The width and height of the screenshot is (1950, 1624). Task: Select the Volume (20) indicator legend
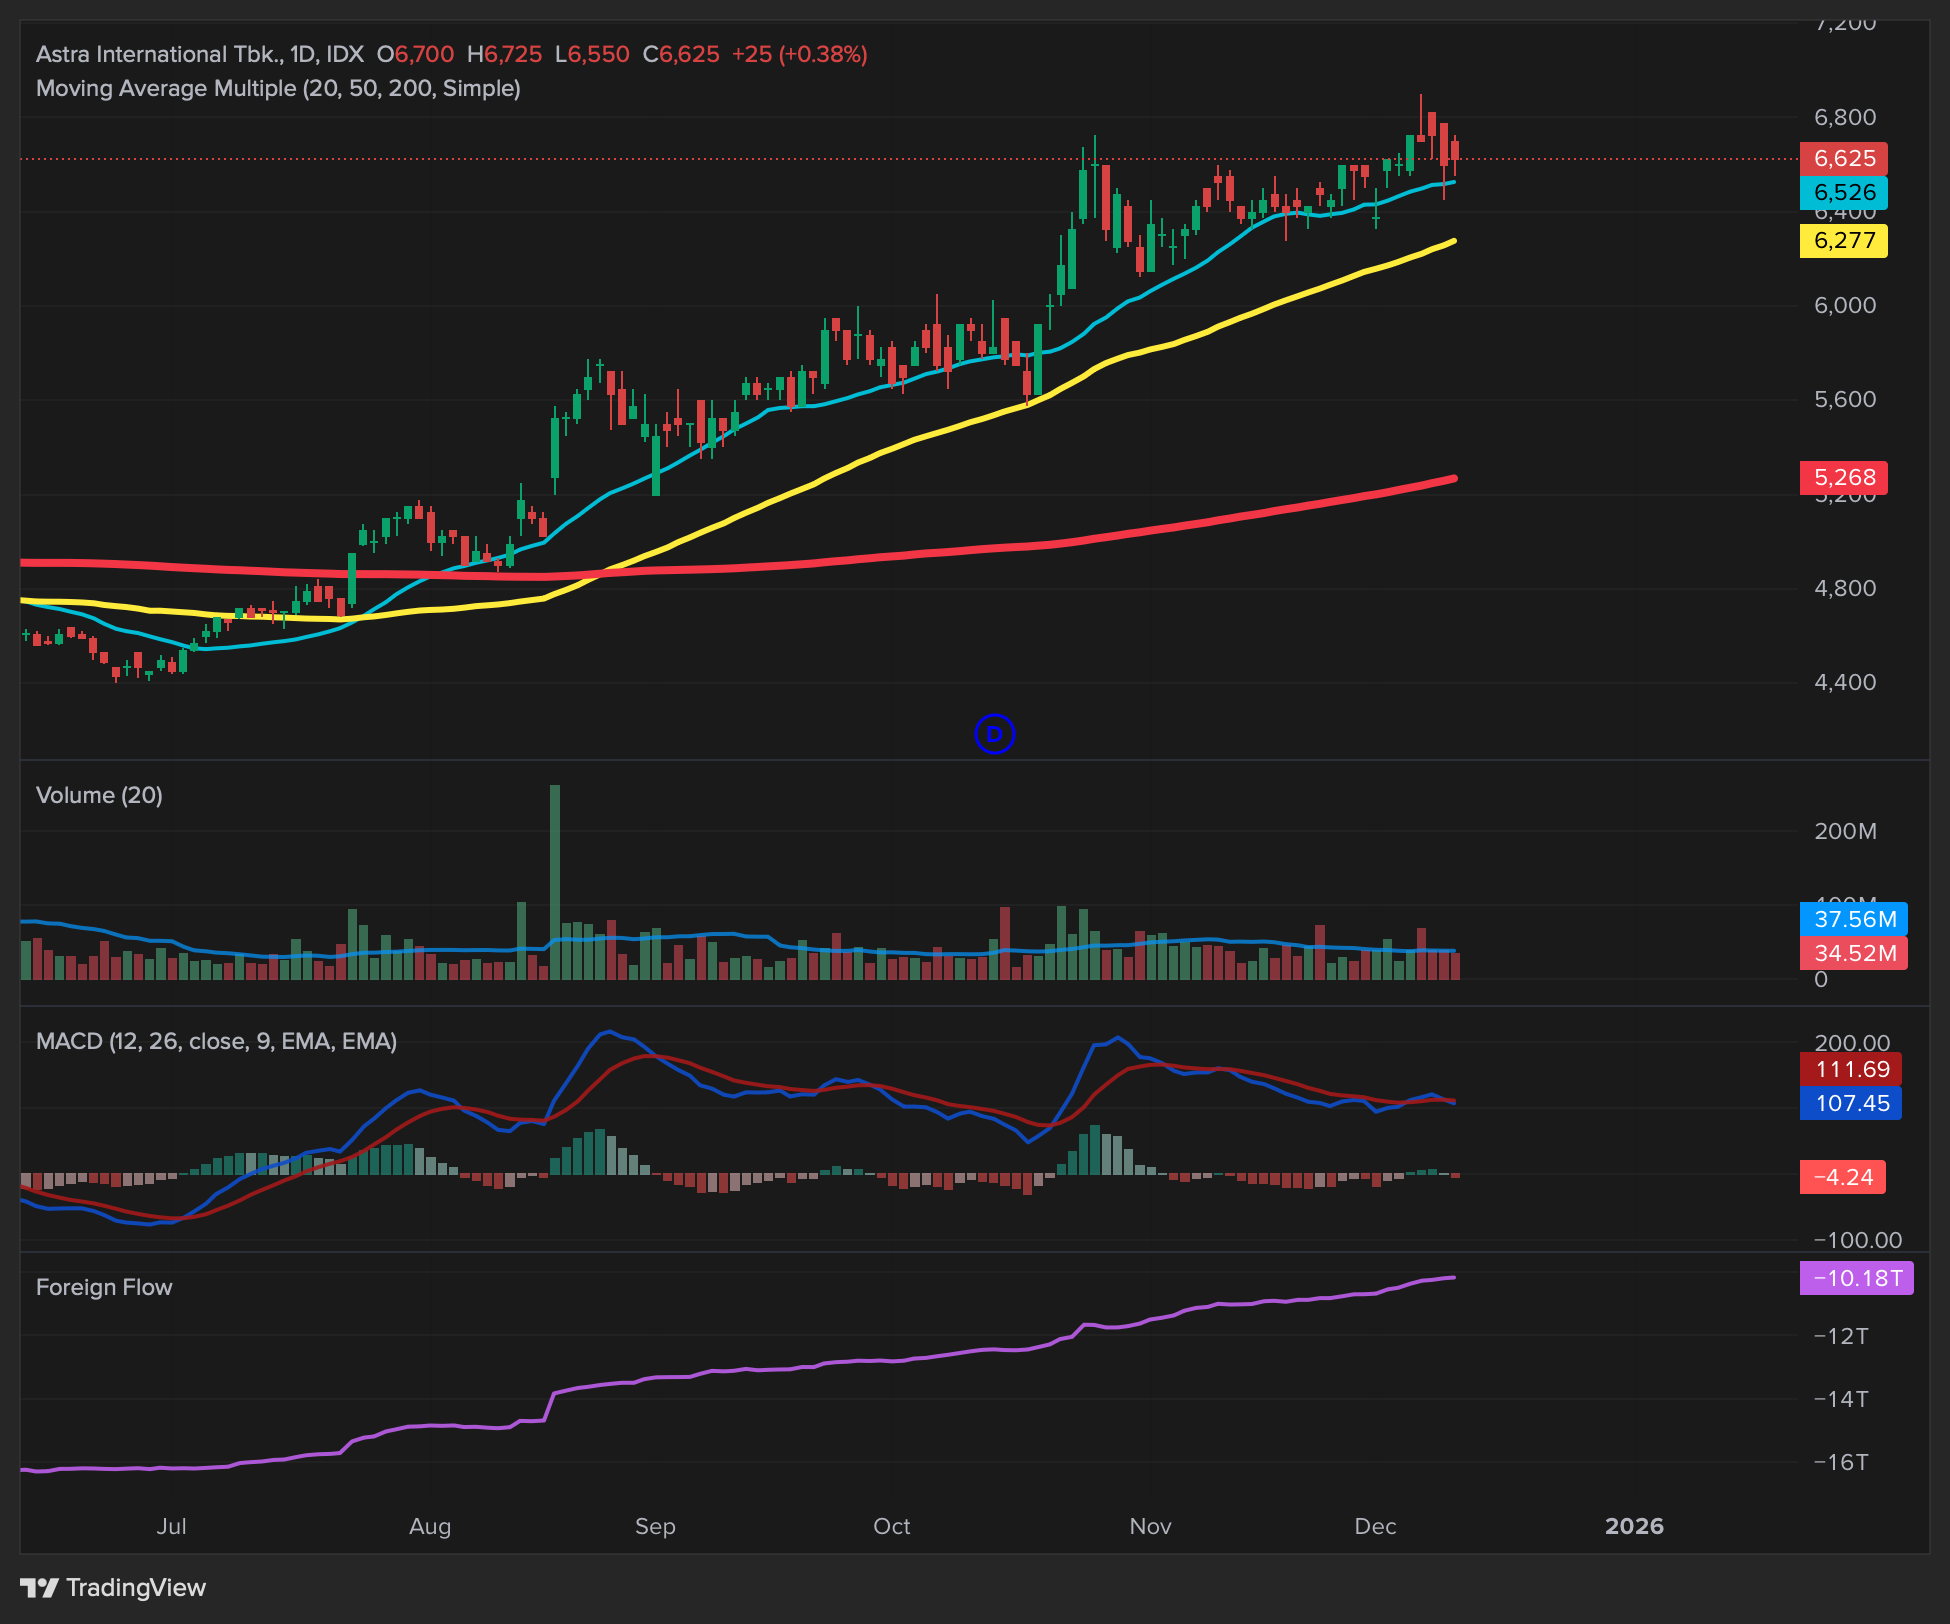pos(99,795)
